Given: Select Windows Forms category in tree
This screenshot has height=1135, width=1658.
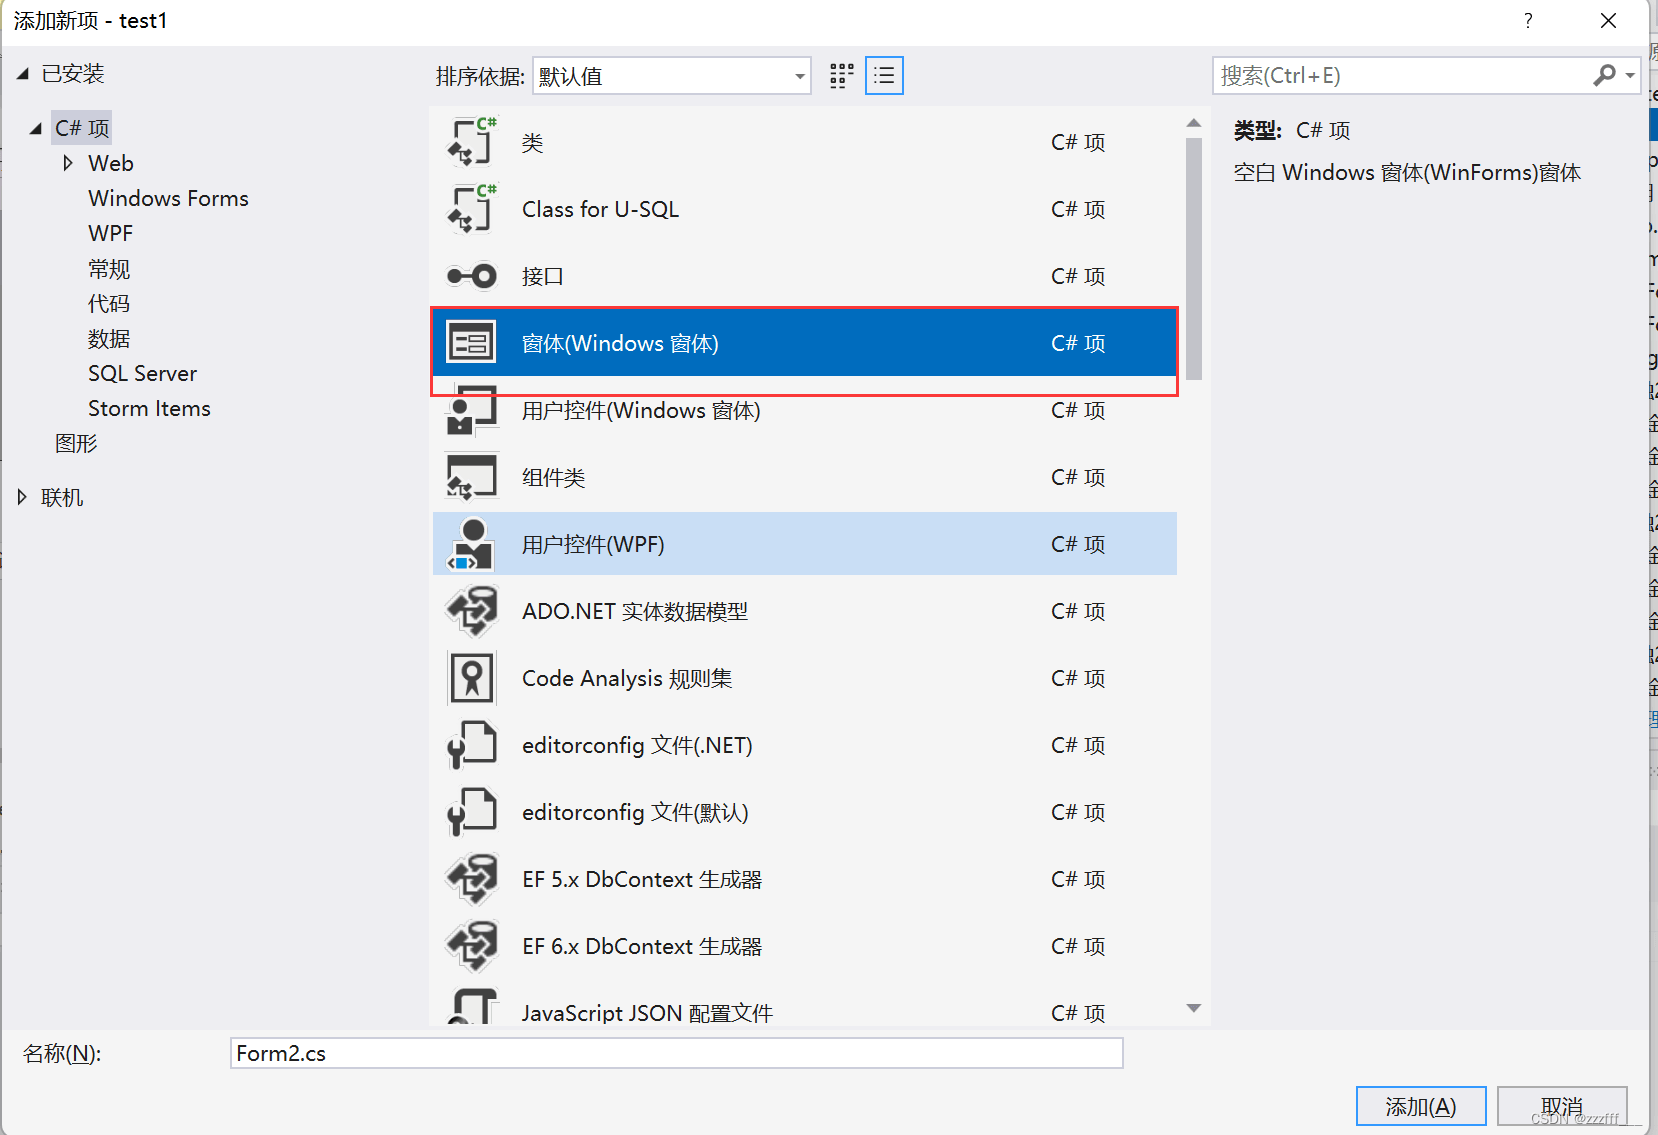Looking at the screenshot, I should click(x=168, y=198).
